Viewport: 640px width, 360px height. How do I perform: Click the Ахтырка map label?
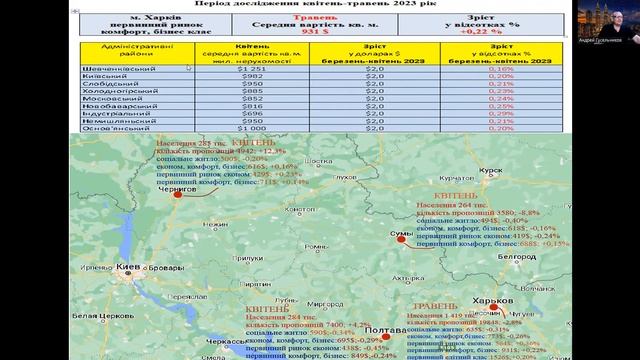tap(408, 278)
